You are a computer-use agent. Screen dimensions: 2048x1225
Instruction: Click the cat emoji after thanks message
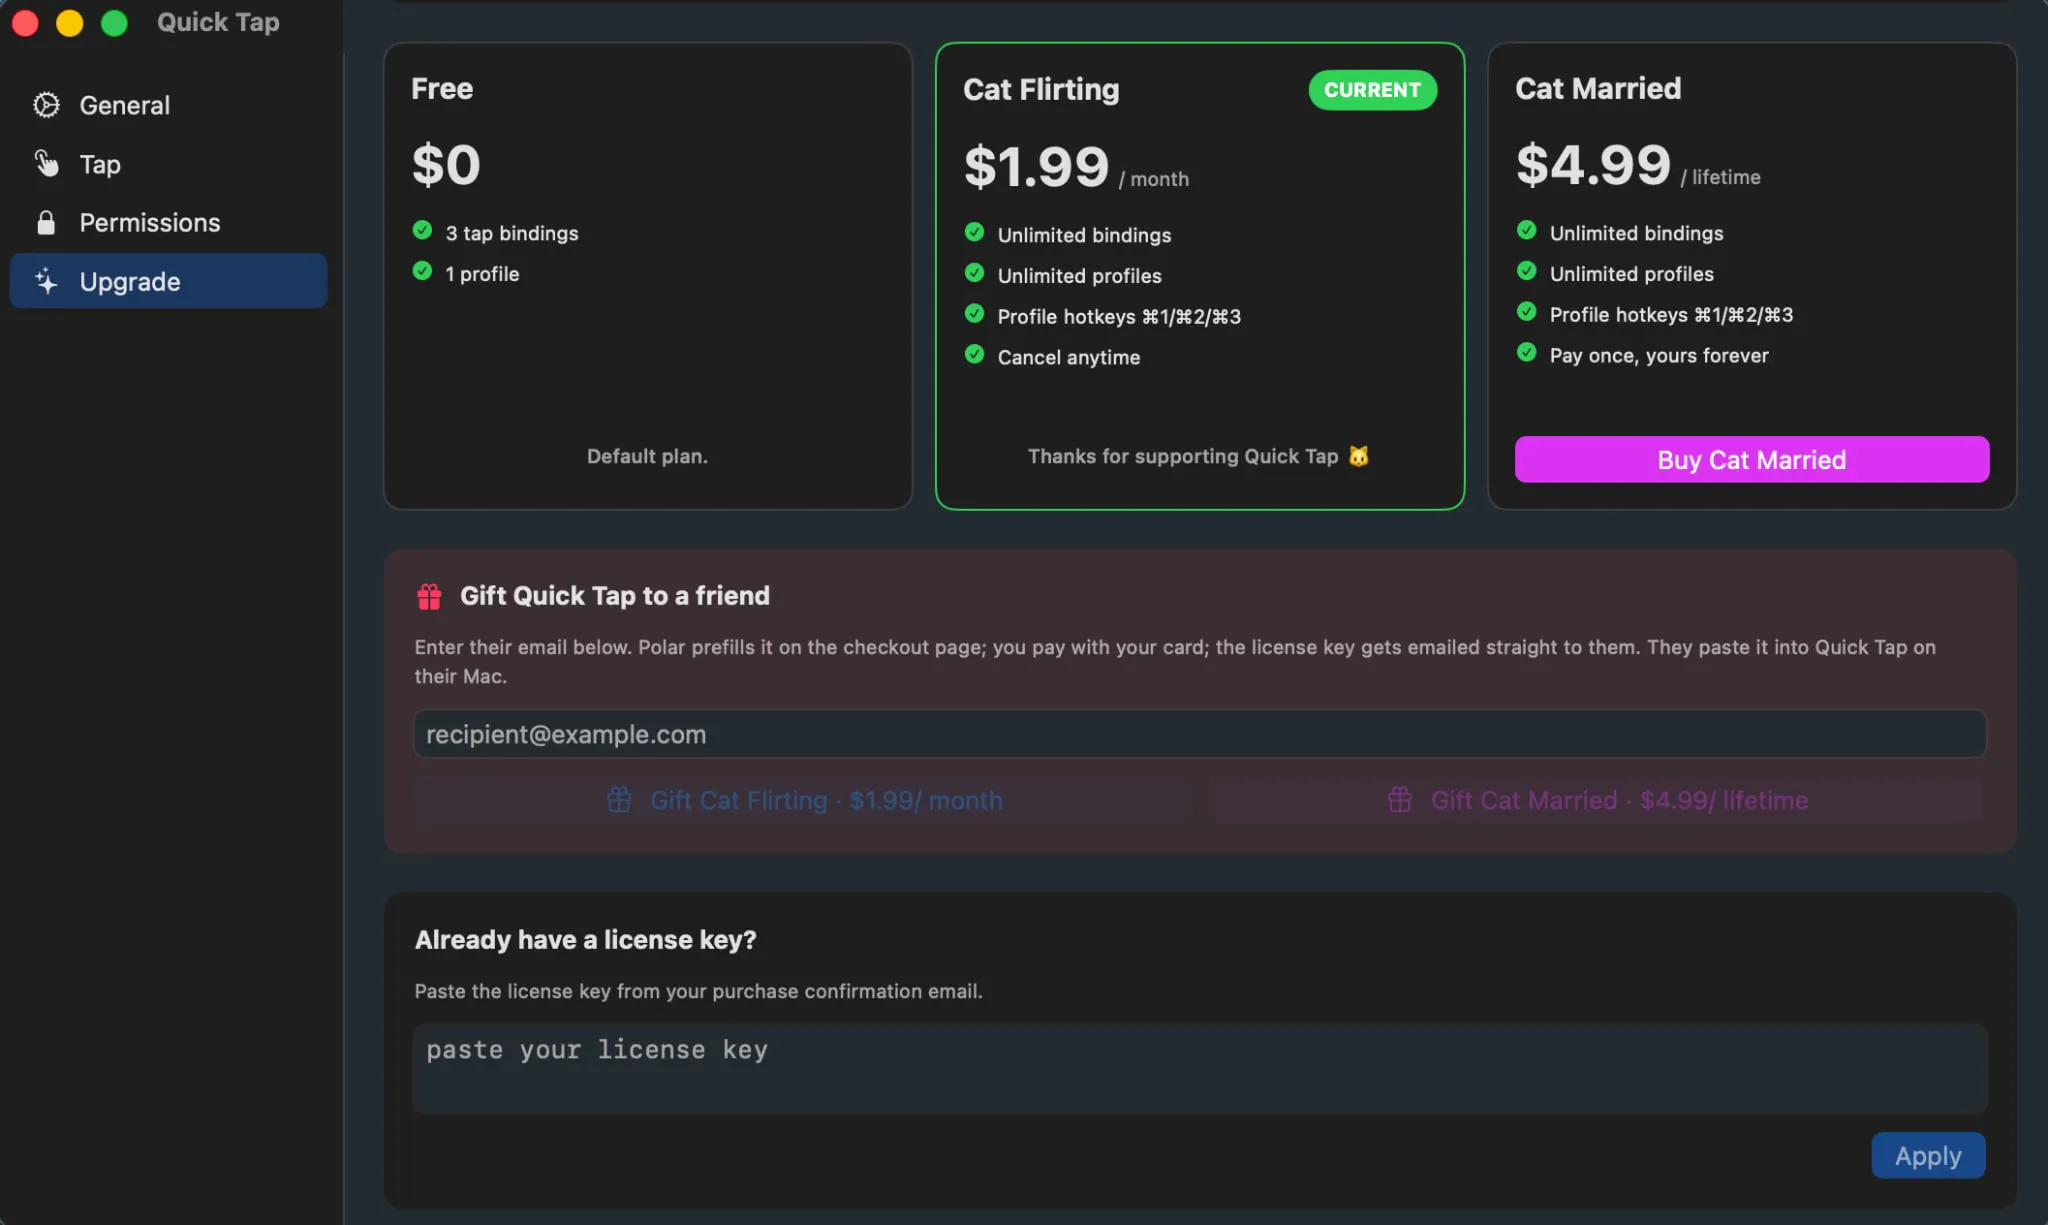coord(1358,456)
